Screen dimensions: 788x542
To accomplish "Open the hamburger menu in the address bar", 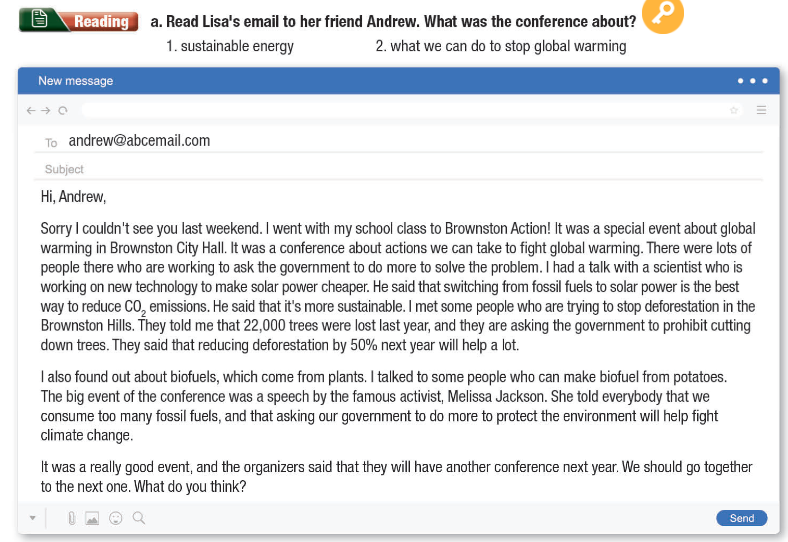I will pyautogui.click(x=761, y=110).
